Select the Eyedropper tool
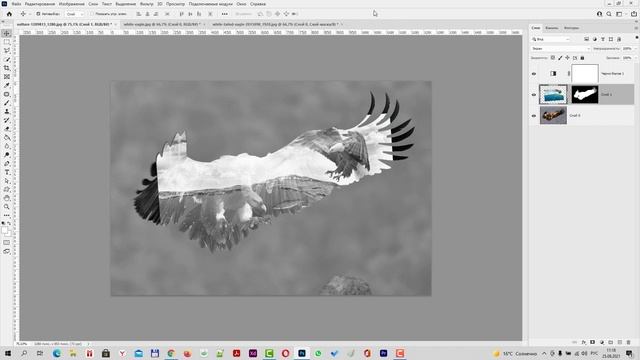This screenshot has width=640, height=360. coord(7,85)
